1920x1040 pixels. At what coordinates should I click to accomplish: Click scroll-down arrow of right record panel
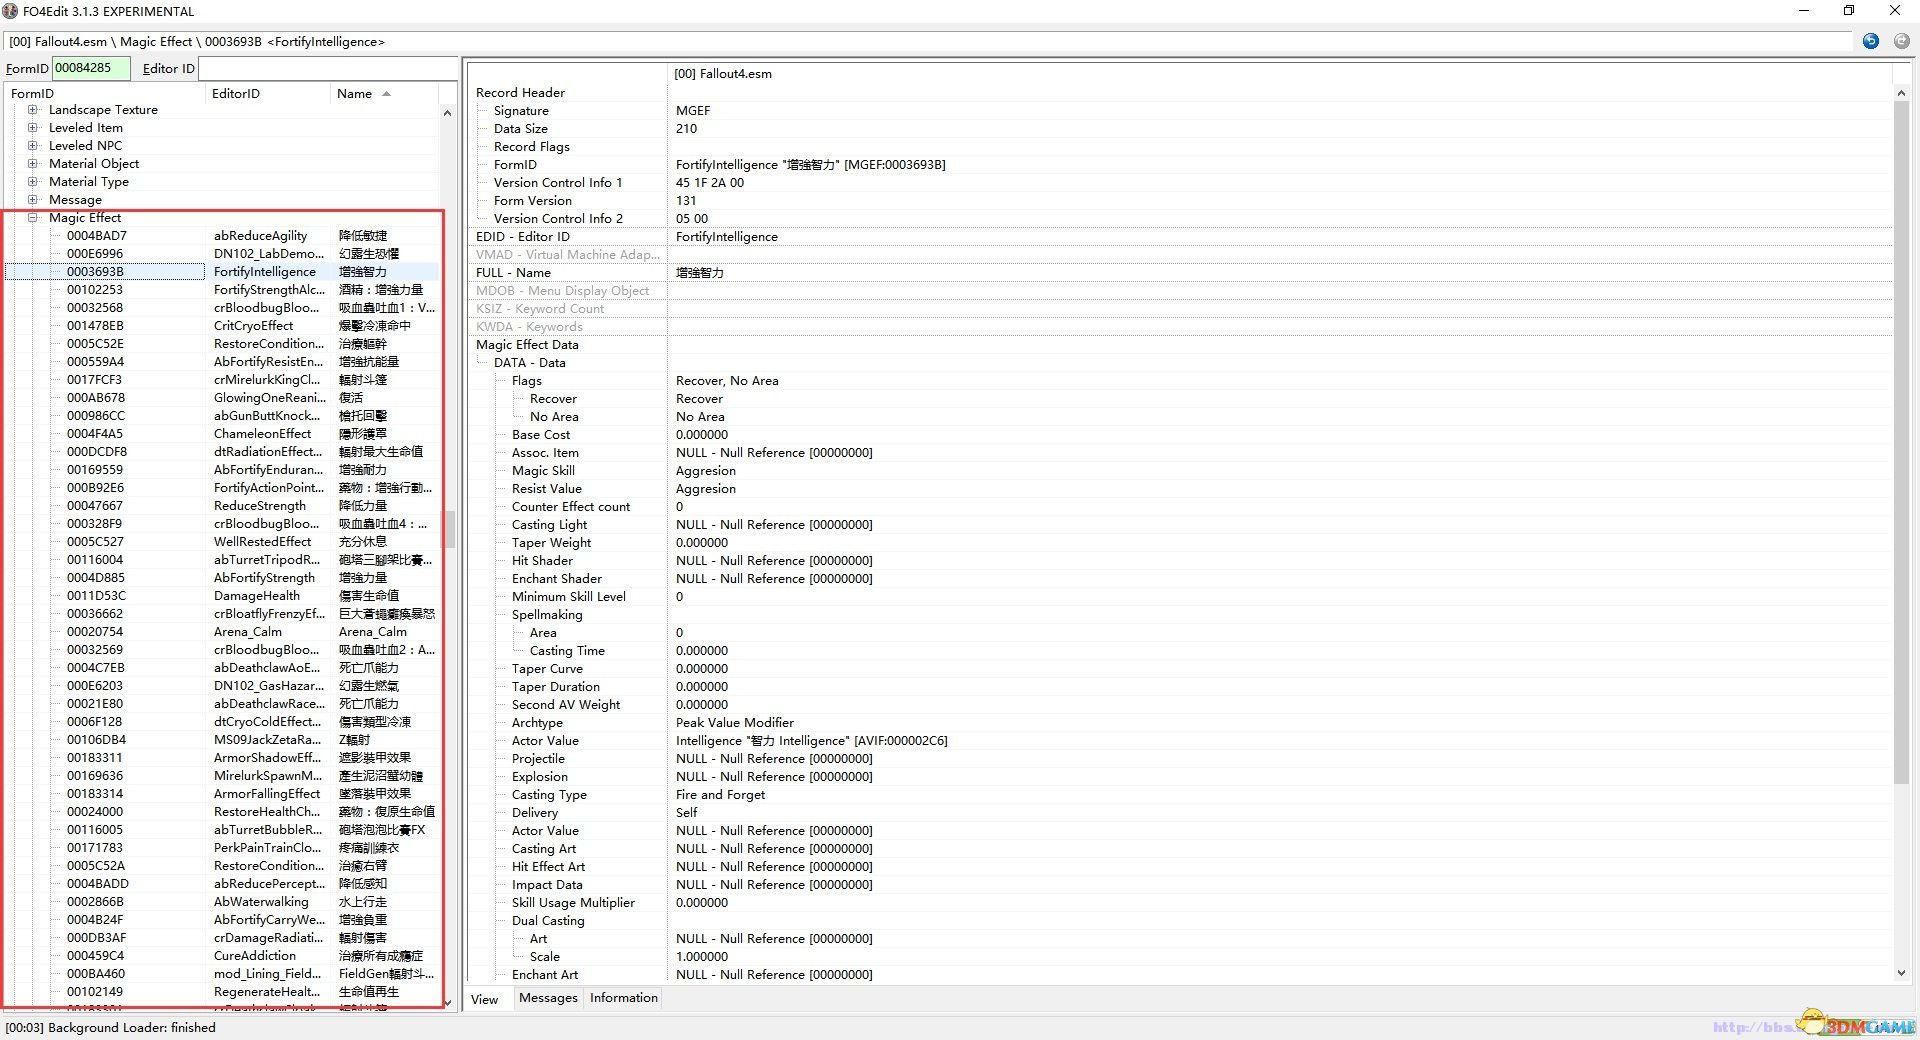tap(1901, 973)
